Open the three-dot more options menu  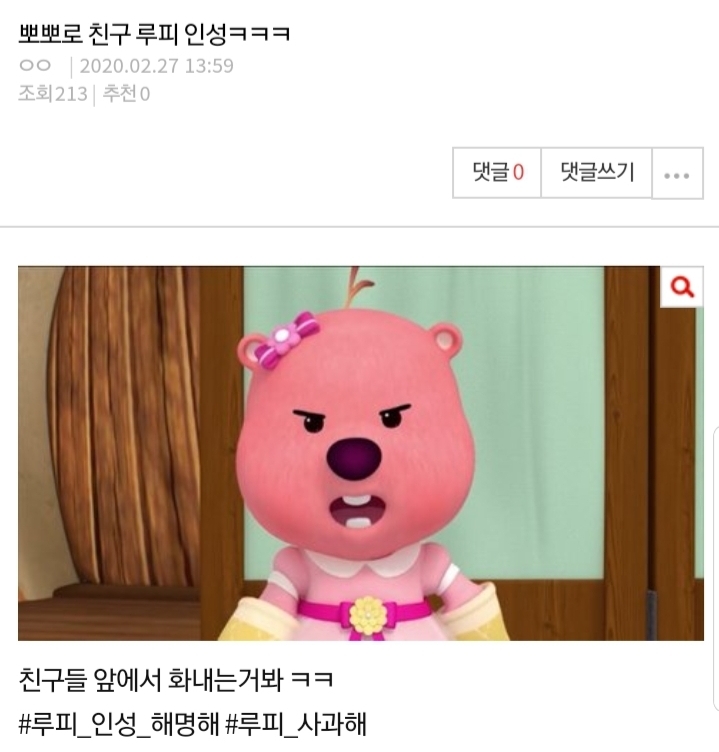pyautogui.click(x=677, y=173)
